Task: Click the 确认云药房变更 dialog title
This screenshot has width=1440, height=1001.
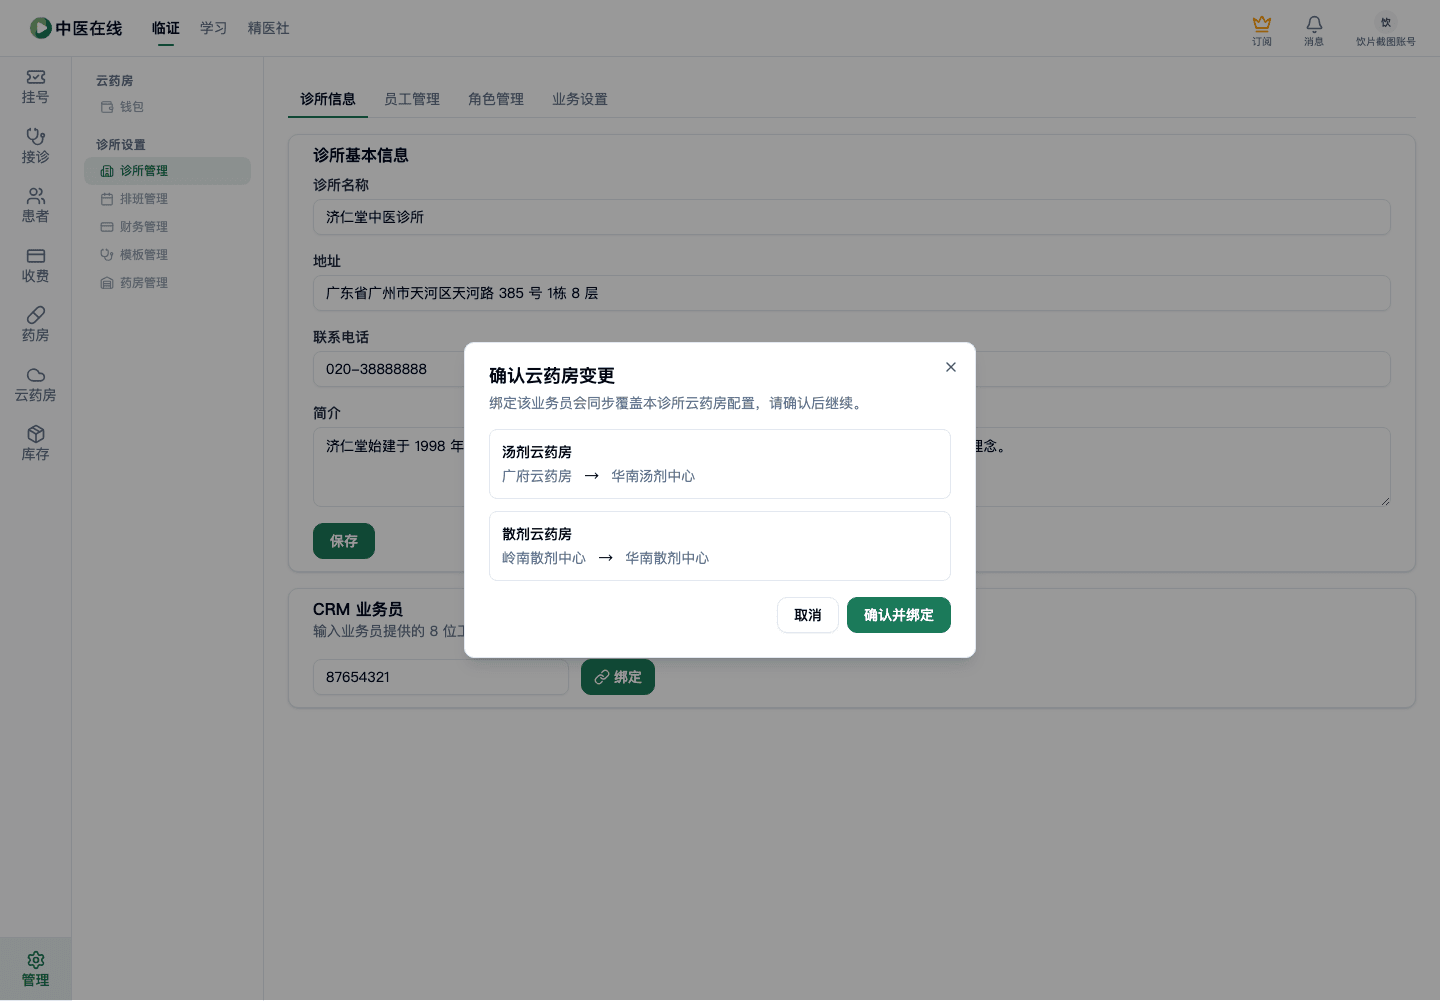Action: coord(552,376)
